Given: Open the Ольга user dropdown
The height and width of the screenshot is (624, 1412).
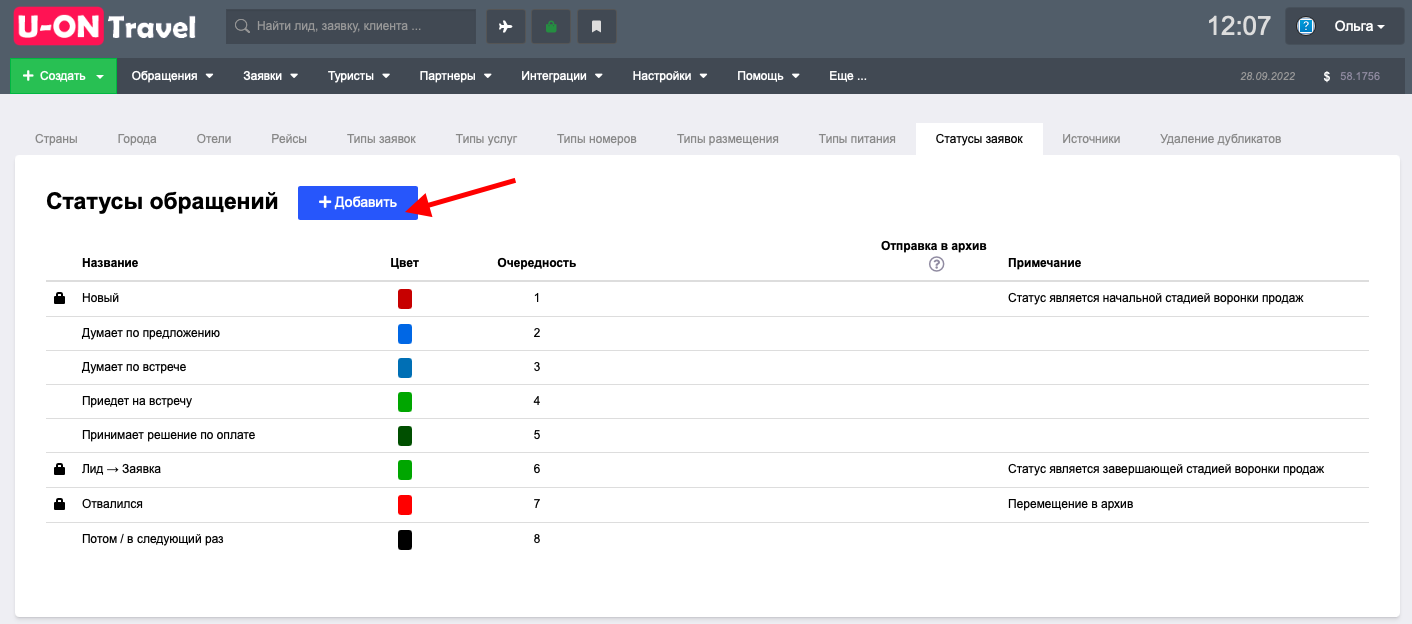Looking at the screenshot, I should 1344,27.
